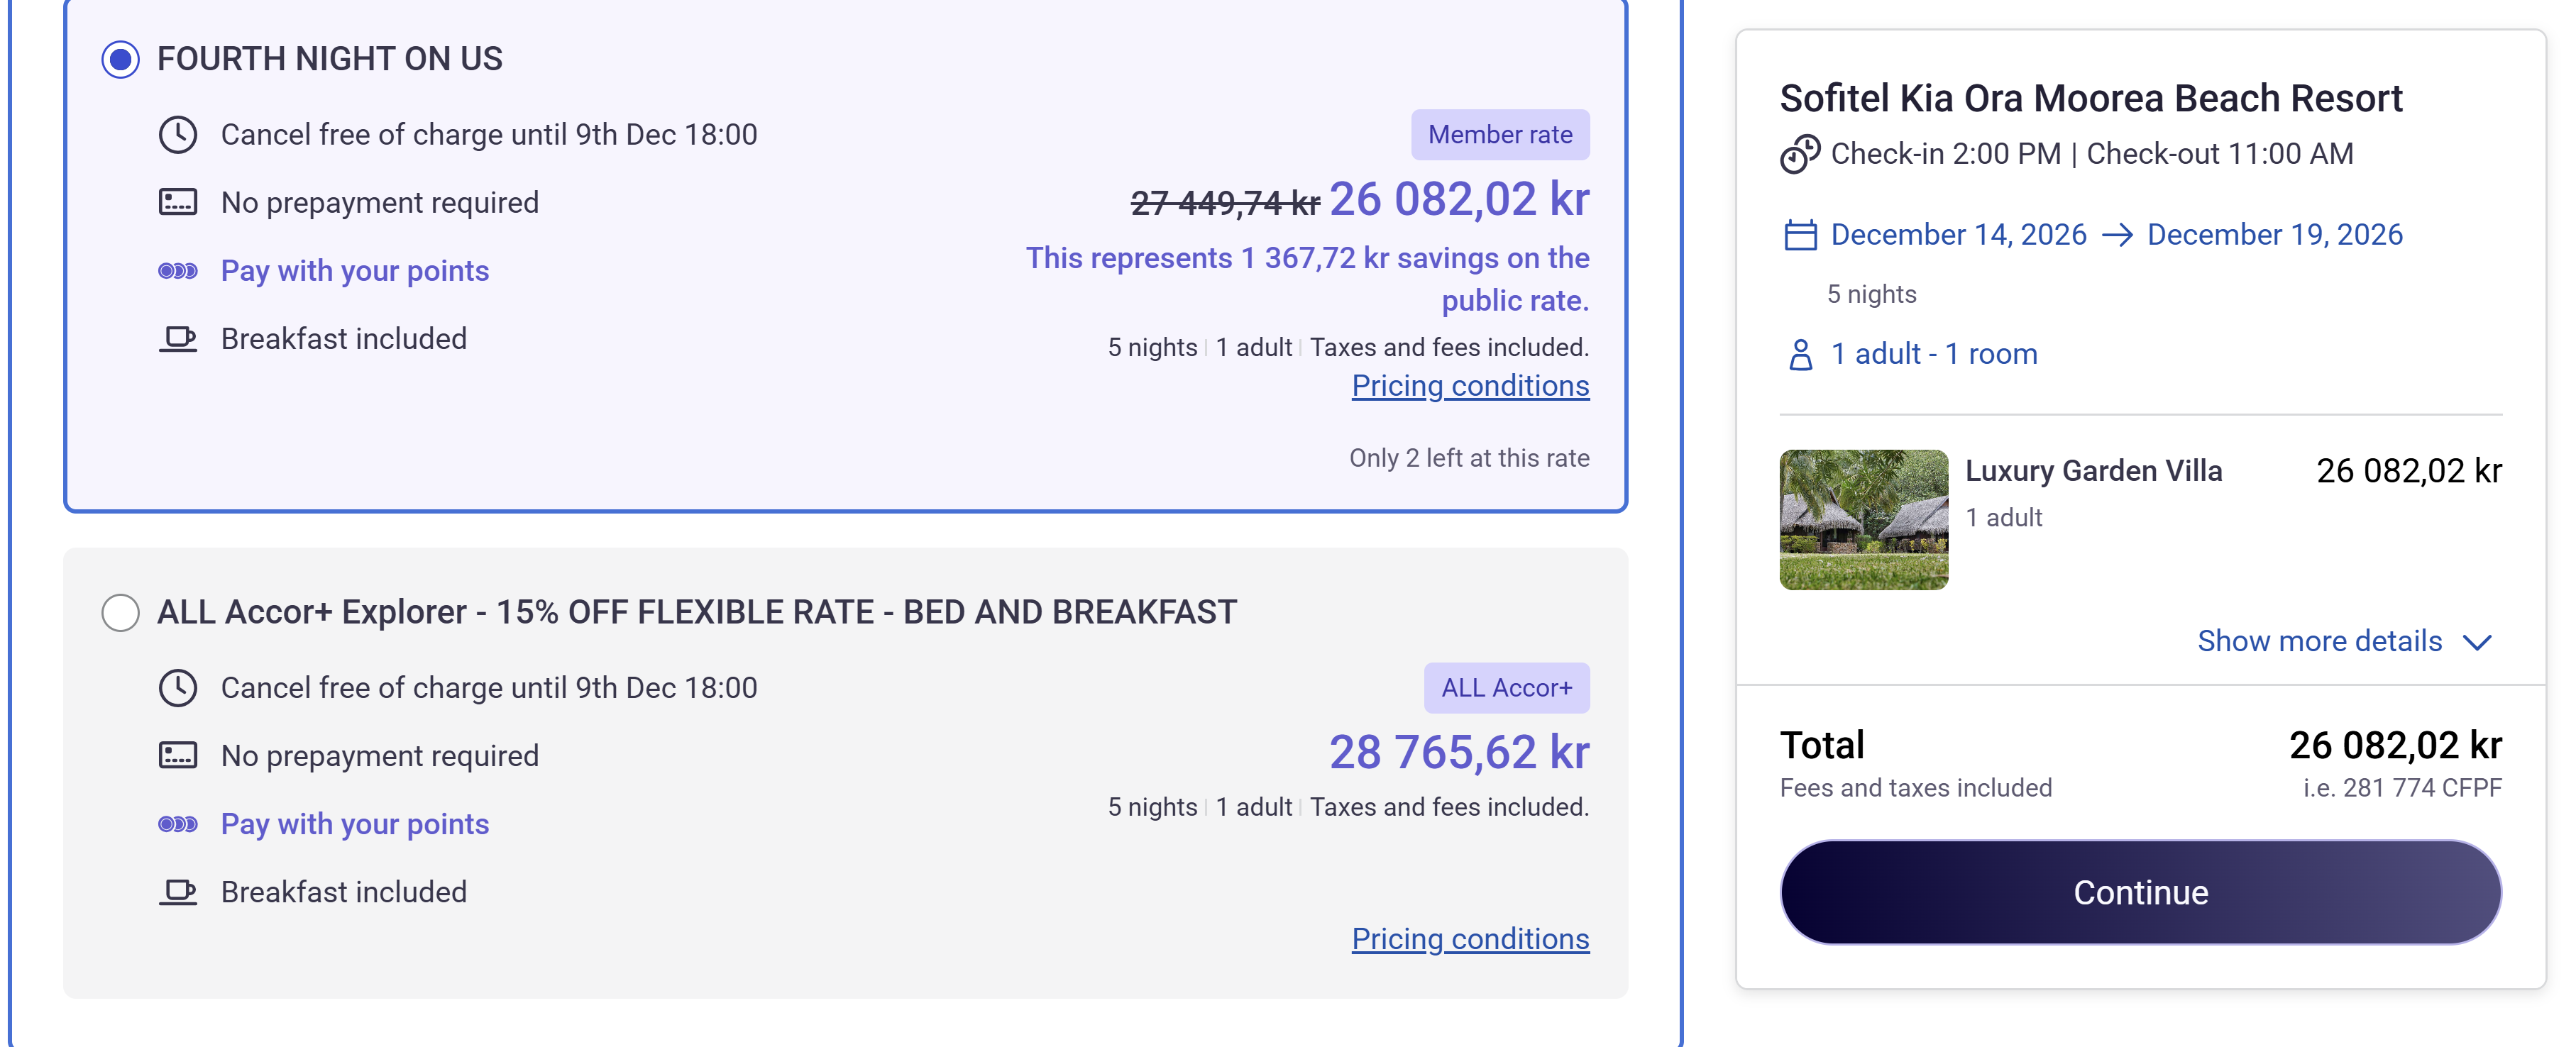Click clock icon beside Fourth Night cancellation

(178, 135)
